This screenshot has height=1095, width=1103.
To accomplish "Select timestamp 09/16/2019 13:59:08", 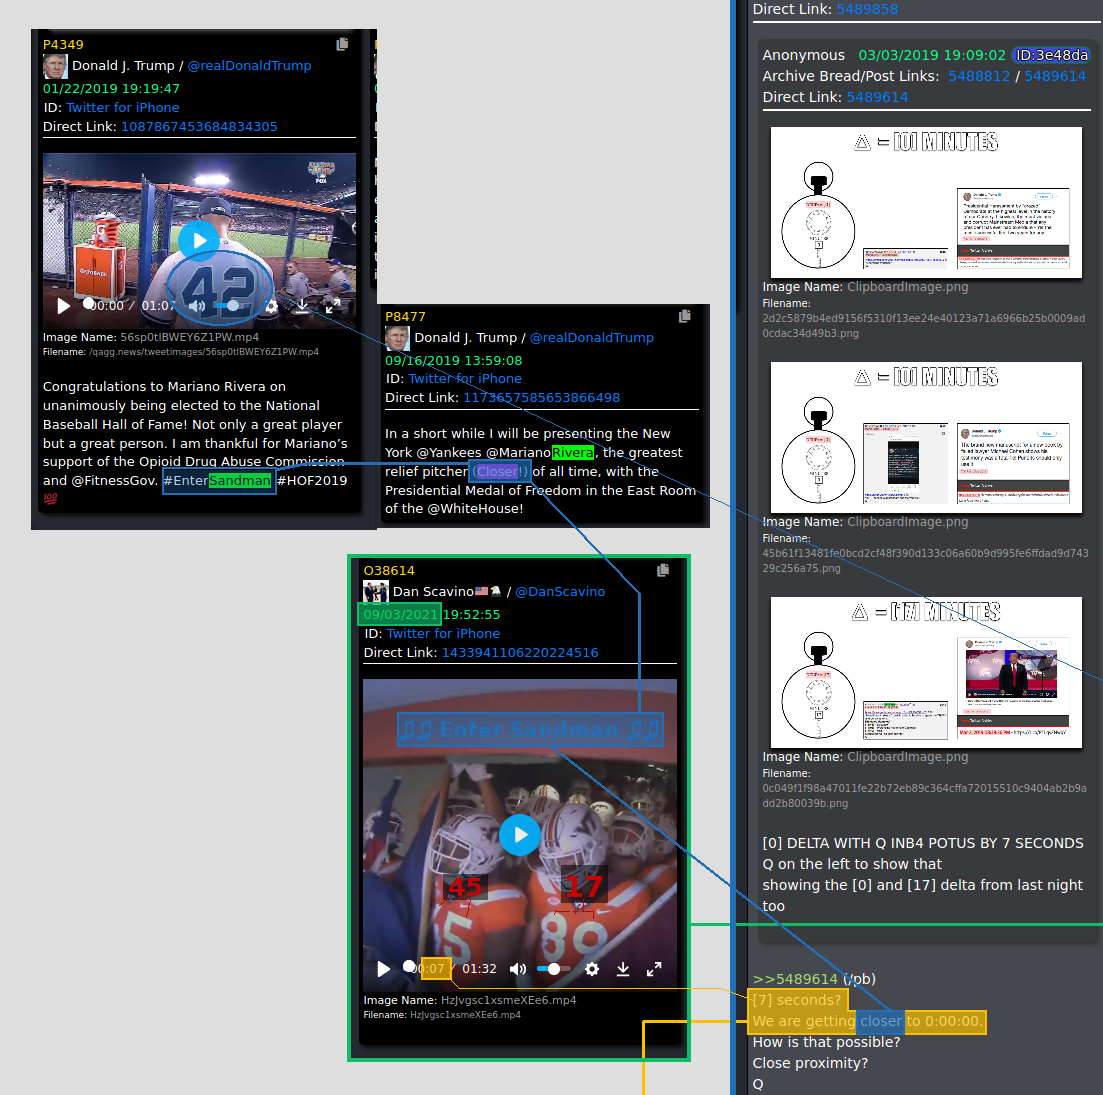I will click(x=454, y=361).
